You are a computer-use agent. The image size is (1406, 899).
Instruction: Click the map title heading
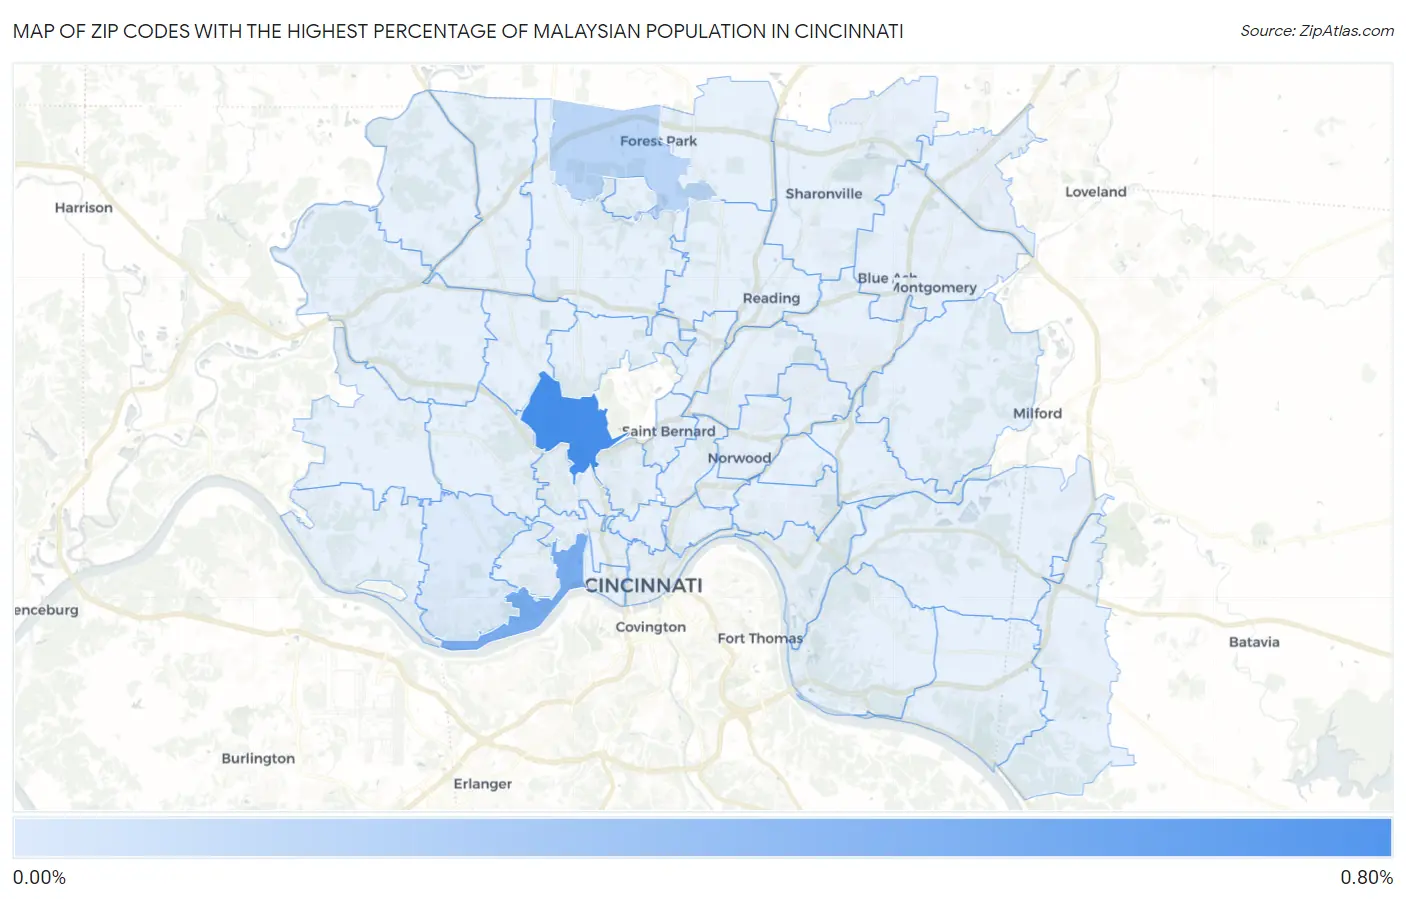pos(458,31)
